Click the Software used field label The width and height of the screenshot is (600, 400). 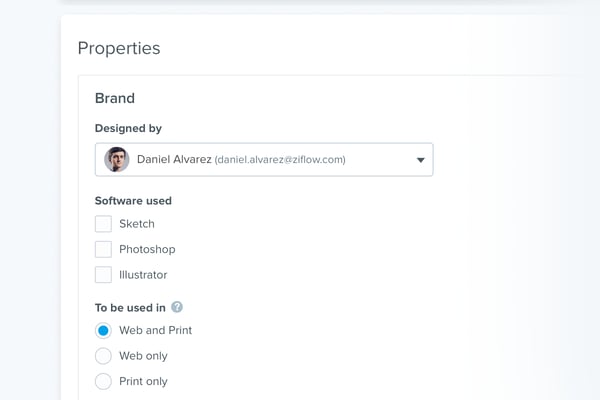click(133, 200)
